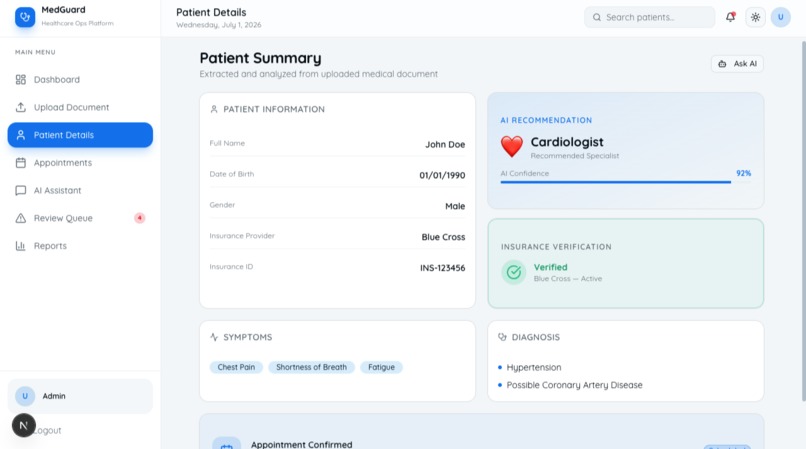
Task: Click the robot icon on Ask AI
Action: [722, 64]
